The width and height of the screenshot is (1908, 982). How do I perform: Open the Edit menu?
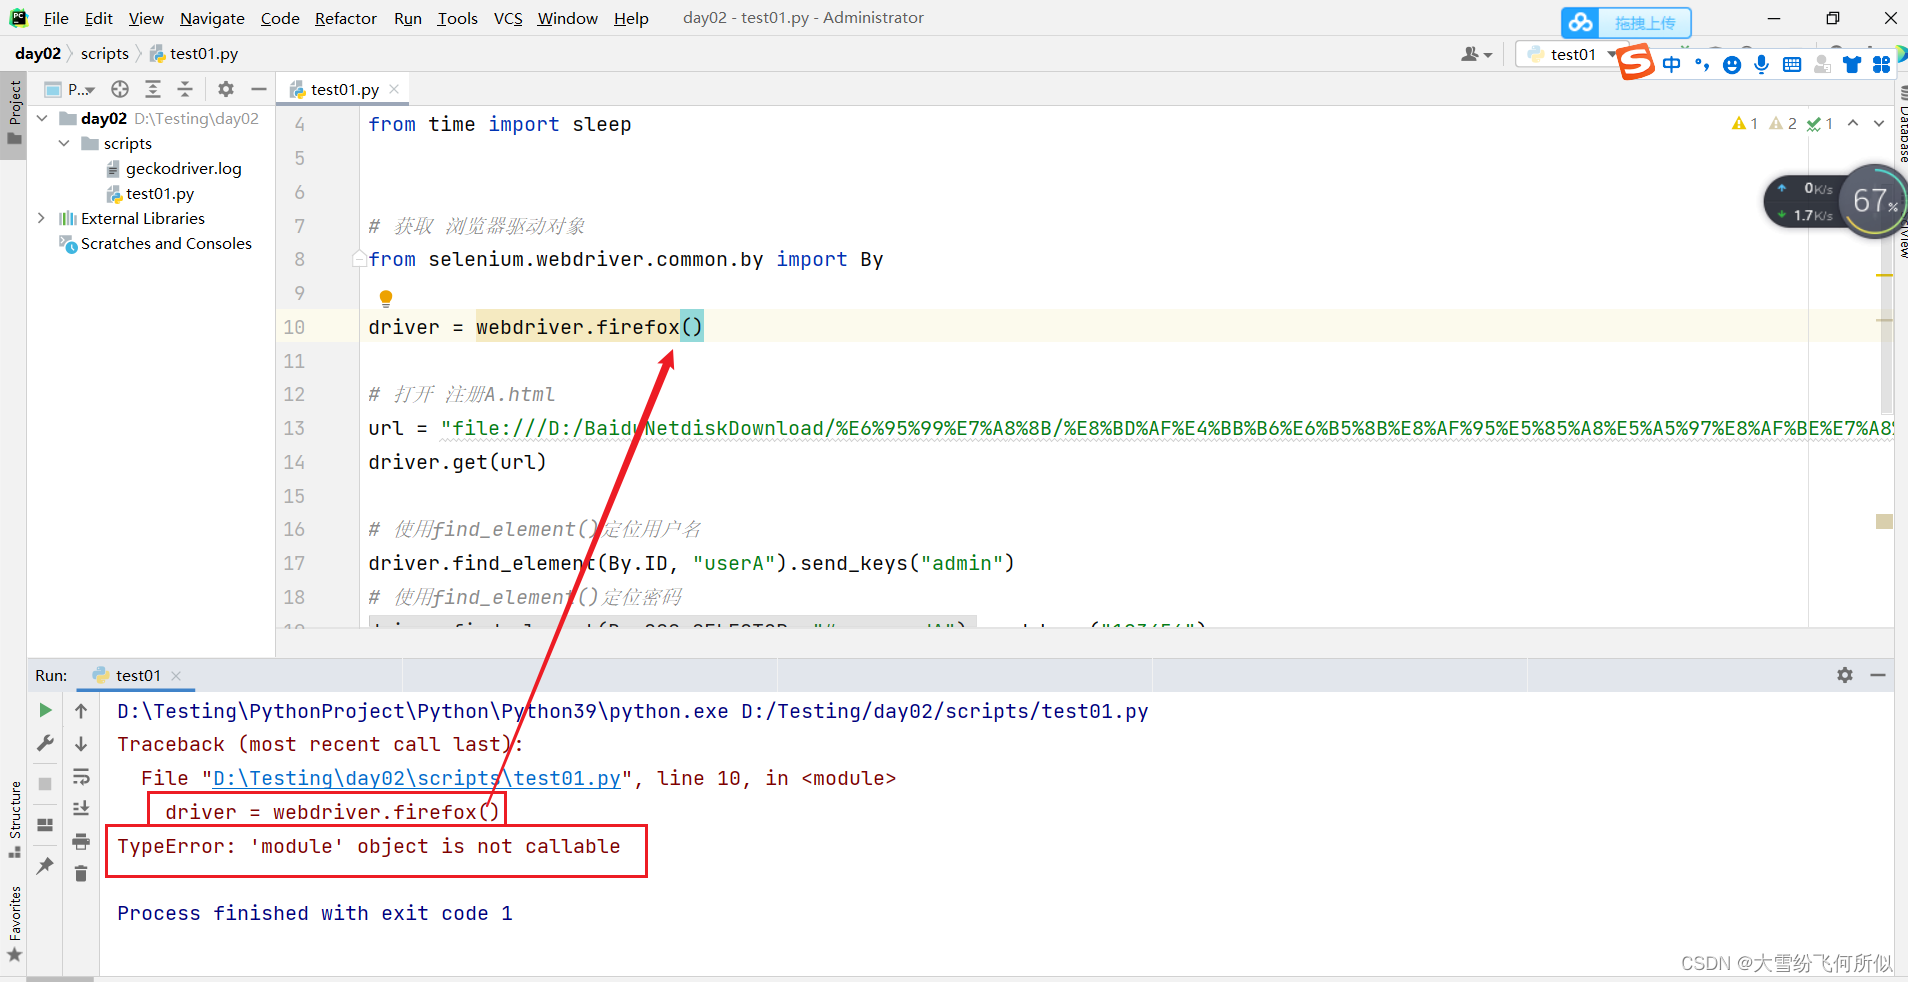pyautogui.click(x=99, y=18)
